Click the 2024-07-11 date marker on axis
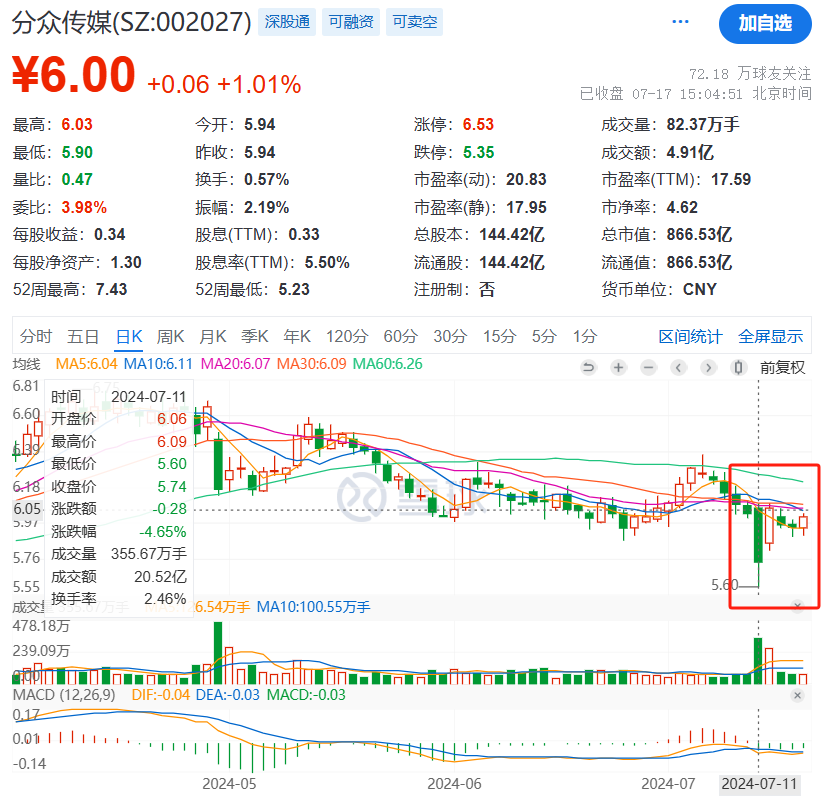 759,784
